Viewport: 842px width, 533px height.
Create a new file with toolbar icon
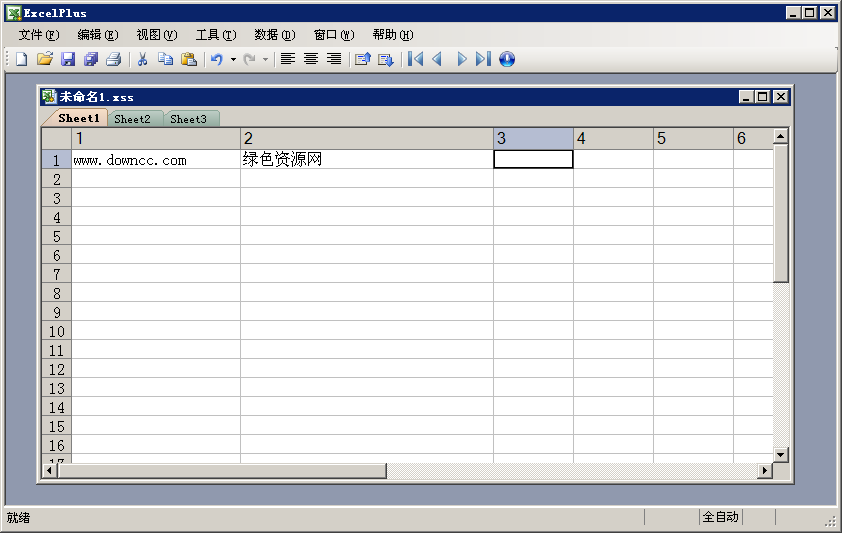pyautogui.click(x=21, y=59)
